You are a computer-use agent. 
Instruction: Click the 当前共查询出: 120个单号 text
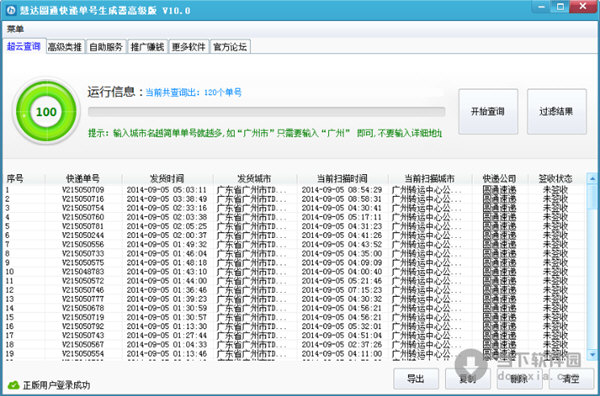pyautogui.click(x=194, y=93)
